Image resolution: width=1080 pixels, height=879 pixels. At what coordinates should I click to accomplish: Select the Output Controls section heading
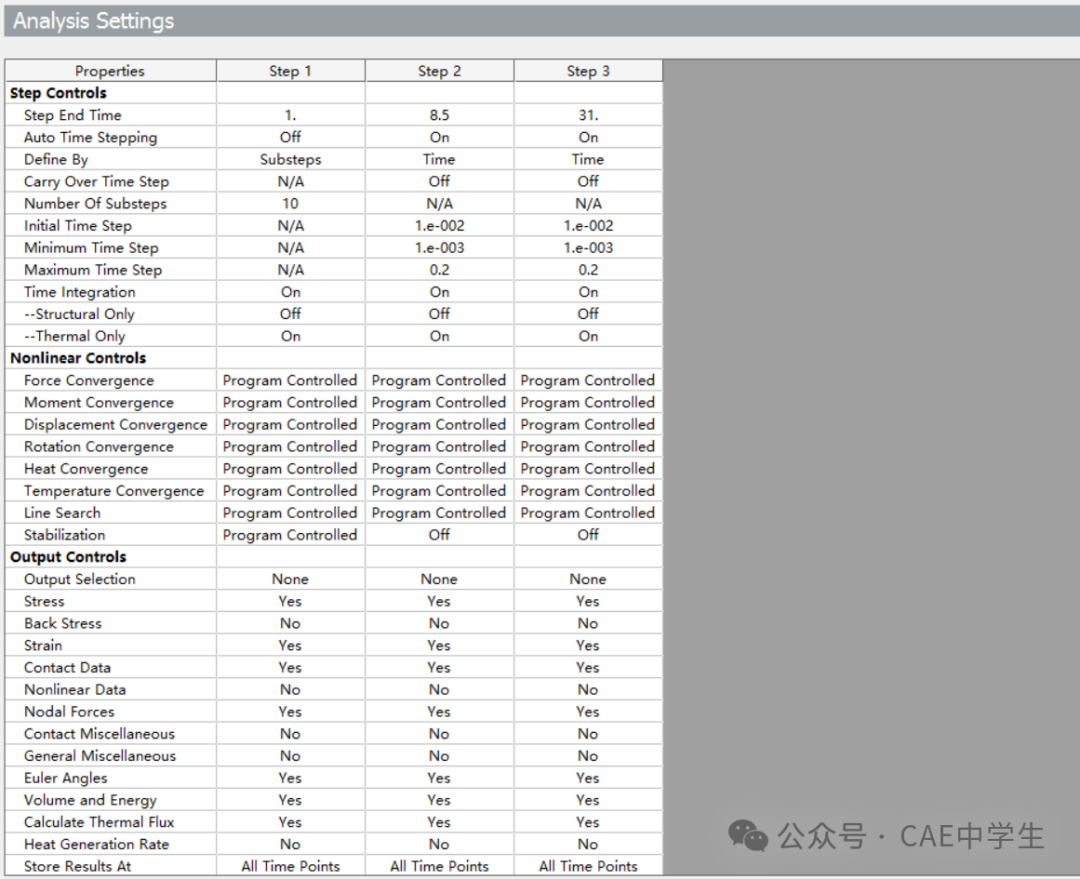pyautogui.click(x=68, y=557)
